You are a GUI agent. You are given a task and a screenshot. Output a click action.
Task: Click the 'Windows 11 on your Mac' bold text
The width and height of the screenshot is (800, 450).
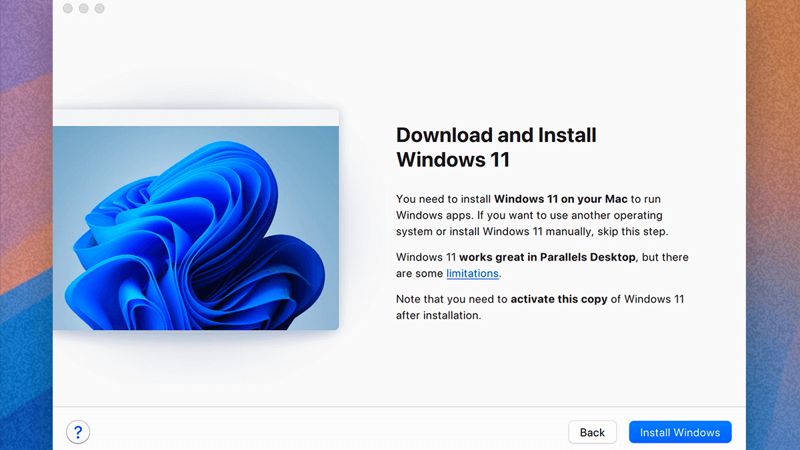(x=561, y=199)
